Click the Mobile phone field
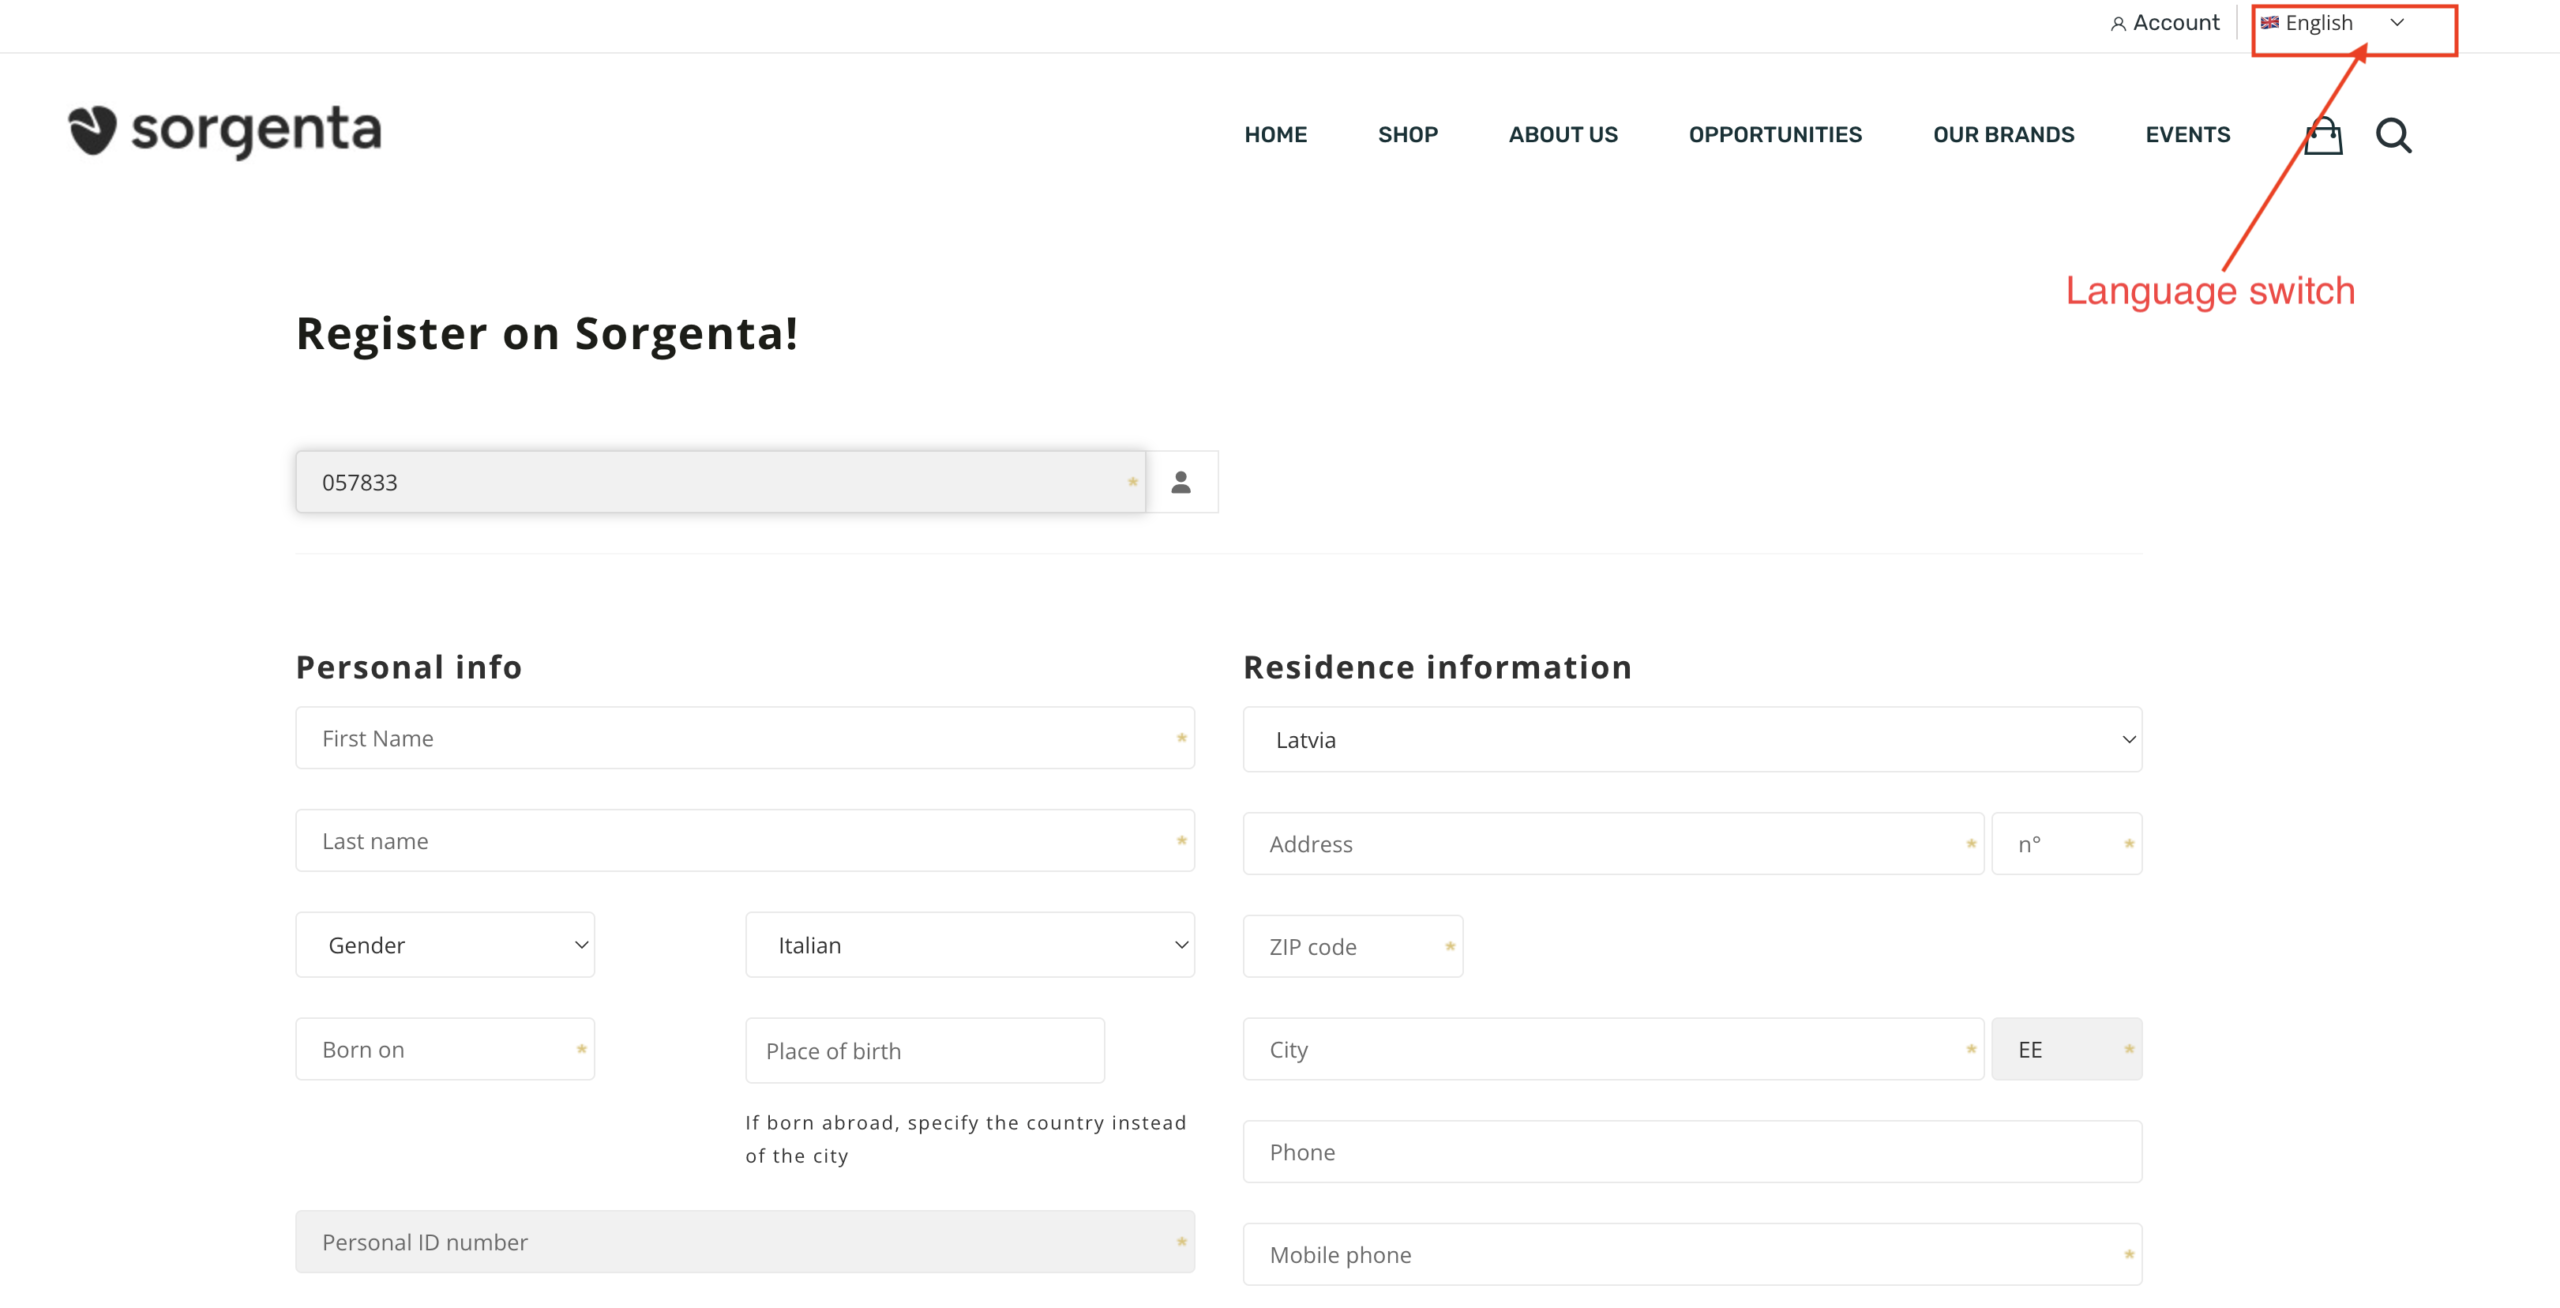This screenshot has height=1308, width=2560. [1691, 1255]
